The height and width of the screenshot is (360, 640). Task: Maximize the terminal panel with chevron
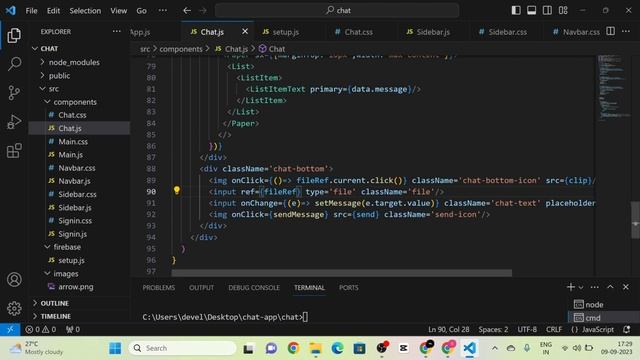click(610, 287)
